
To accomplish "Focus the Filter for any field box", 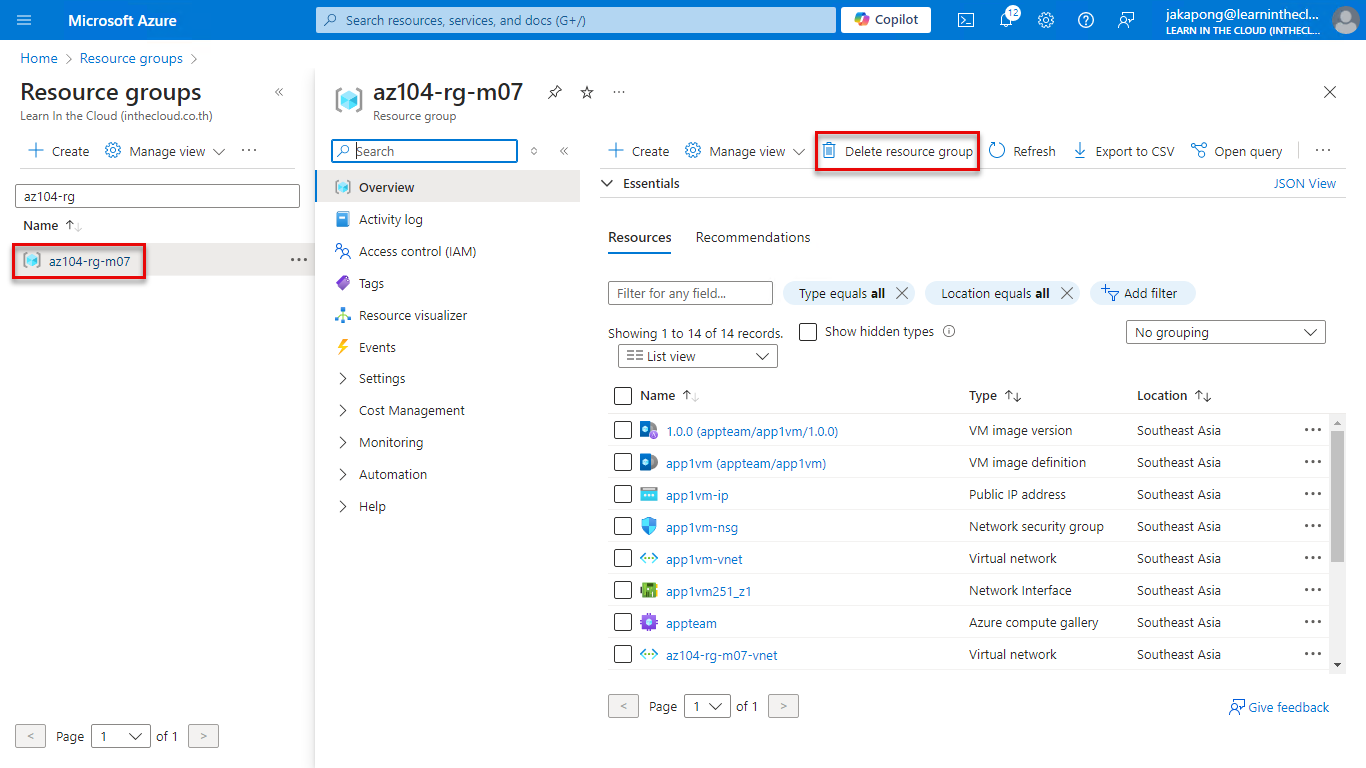I will [x=690, y=293].
